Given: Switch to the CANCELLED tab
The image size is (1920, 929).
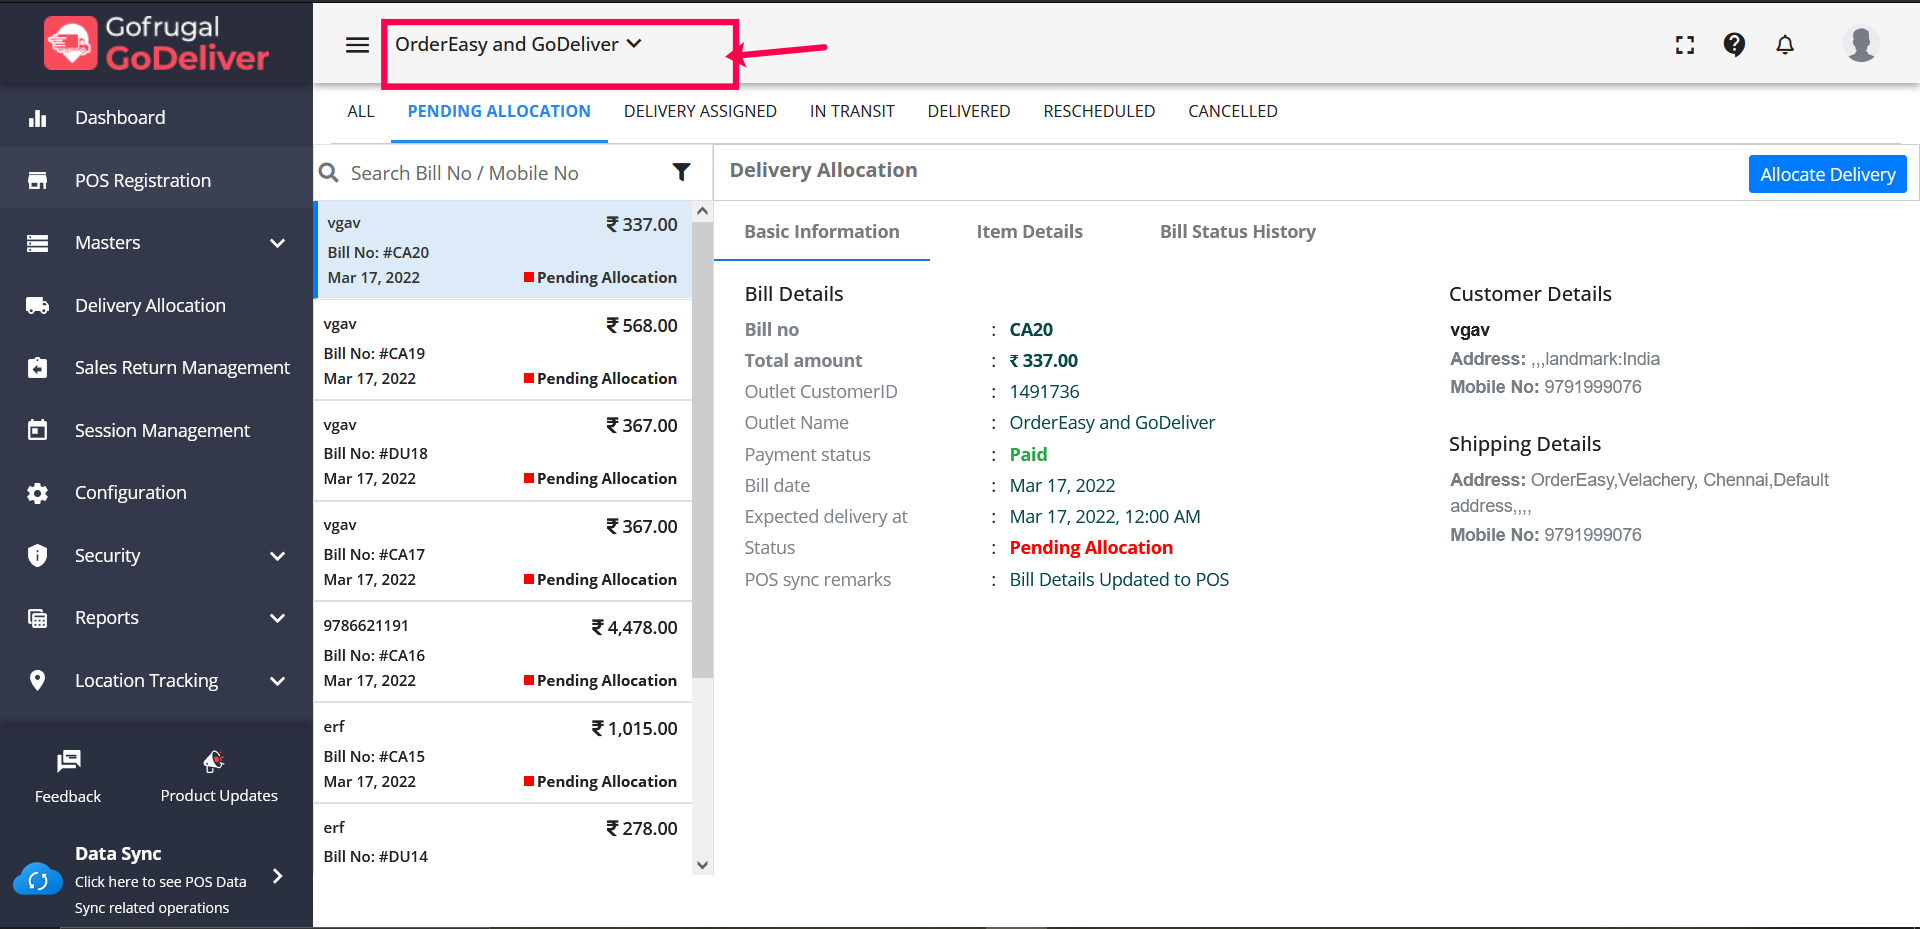Looking at the screenshot, I should 1233,112.
